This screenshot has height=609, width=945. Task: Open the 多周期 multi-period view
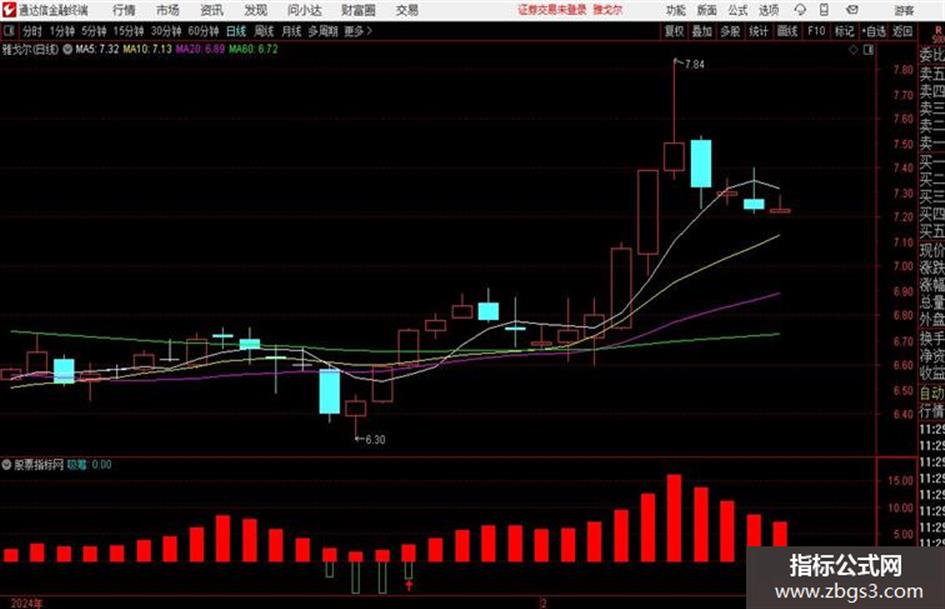click(324, 31)
